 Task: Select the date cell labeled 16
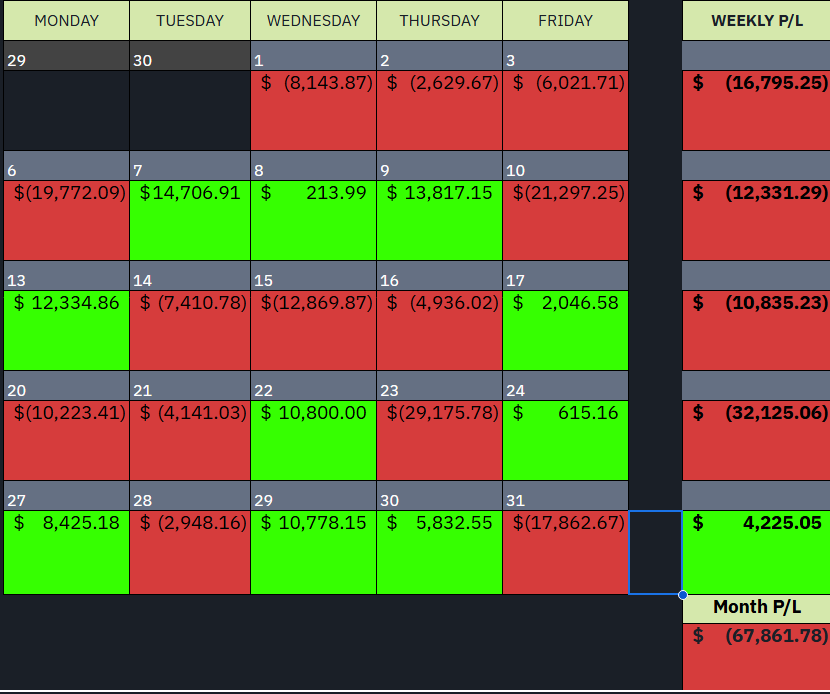click(439, 276)
